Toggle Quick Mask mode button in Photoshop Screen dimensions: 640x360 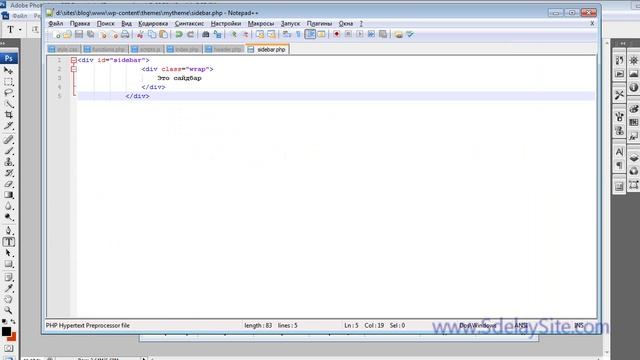(x=8, y=349)
